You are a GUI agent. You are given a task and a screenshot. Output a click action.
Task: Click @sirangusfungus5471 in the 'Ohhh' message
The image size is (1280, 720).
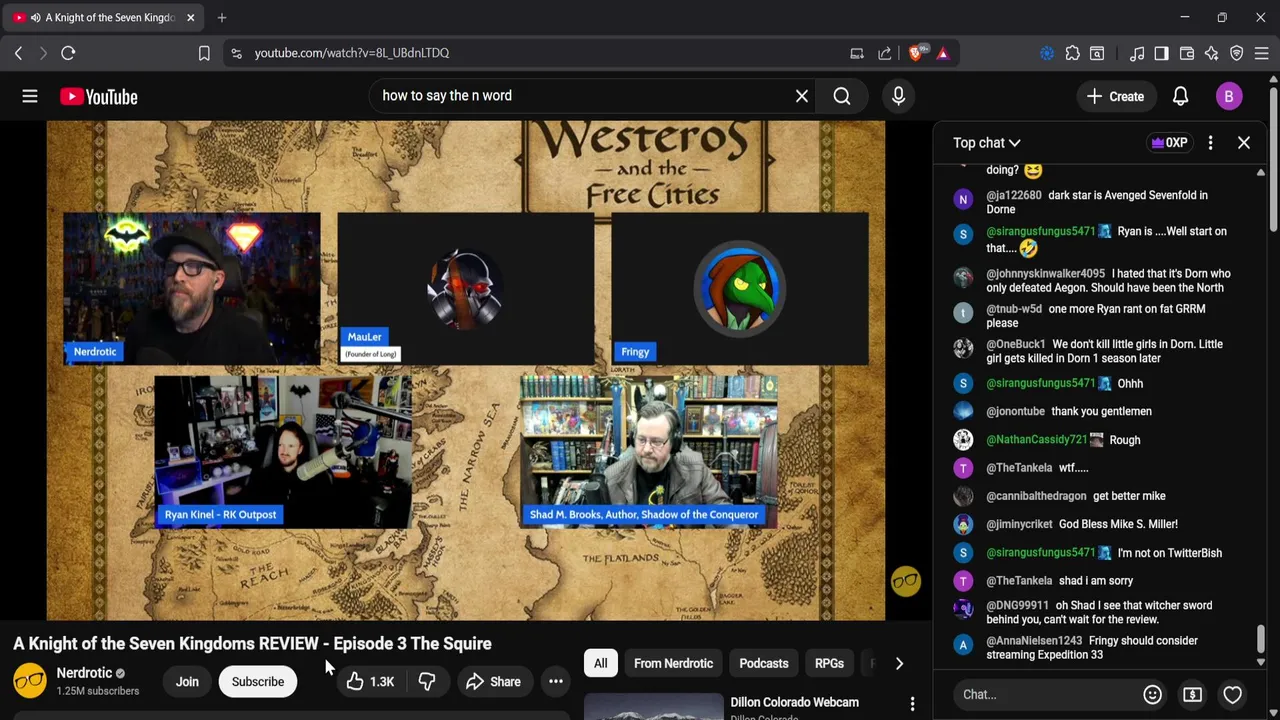tap(1041, 383)
